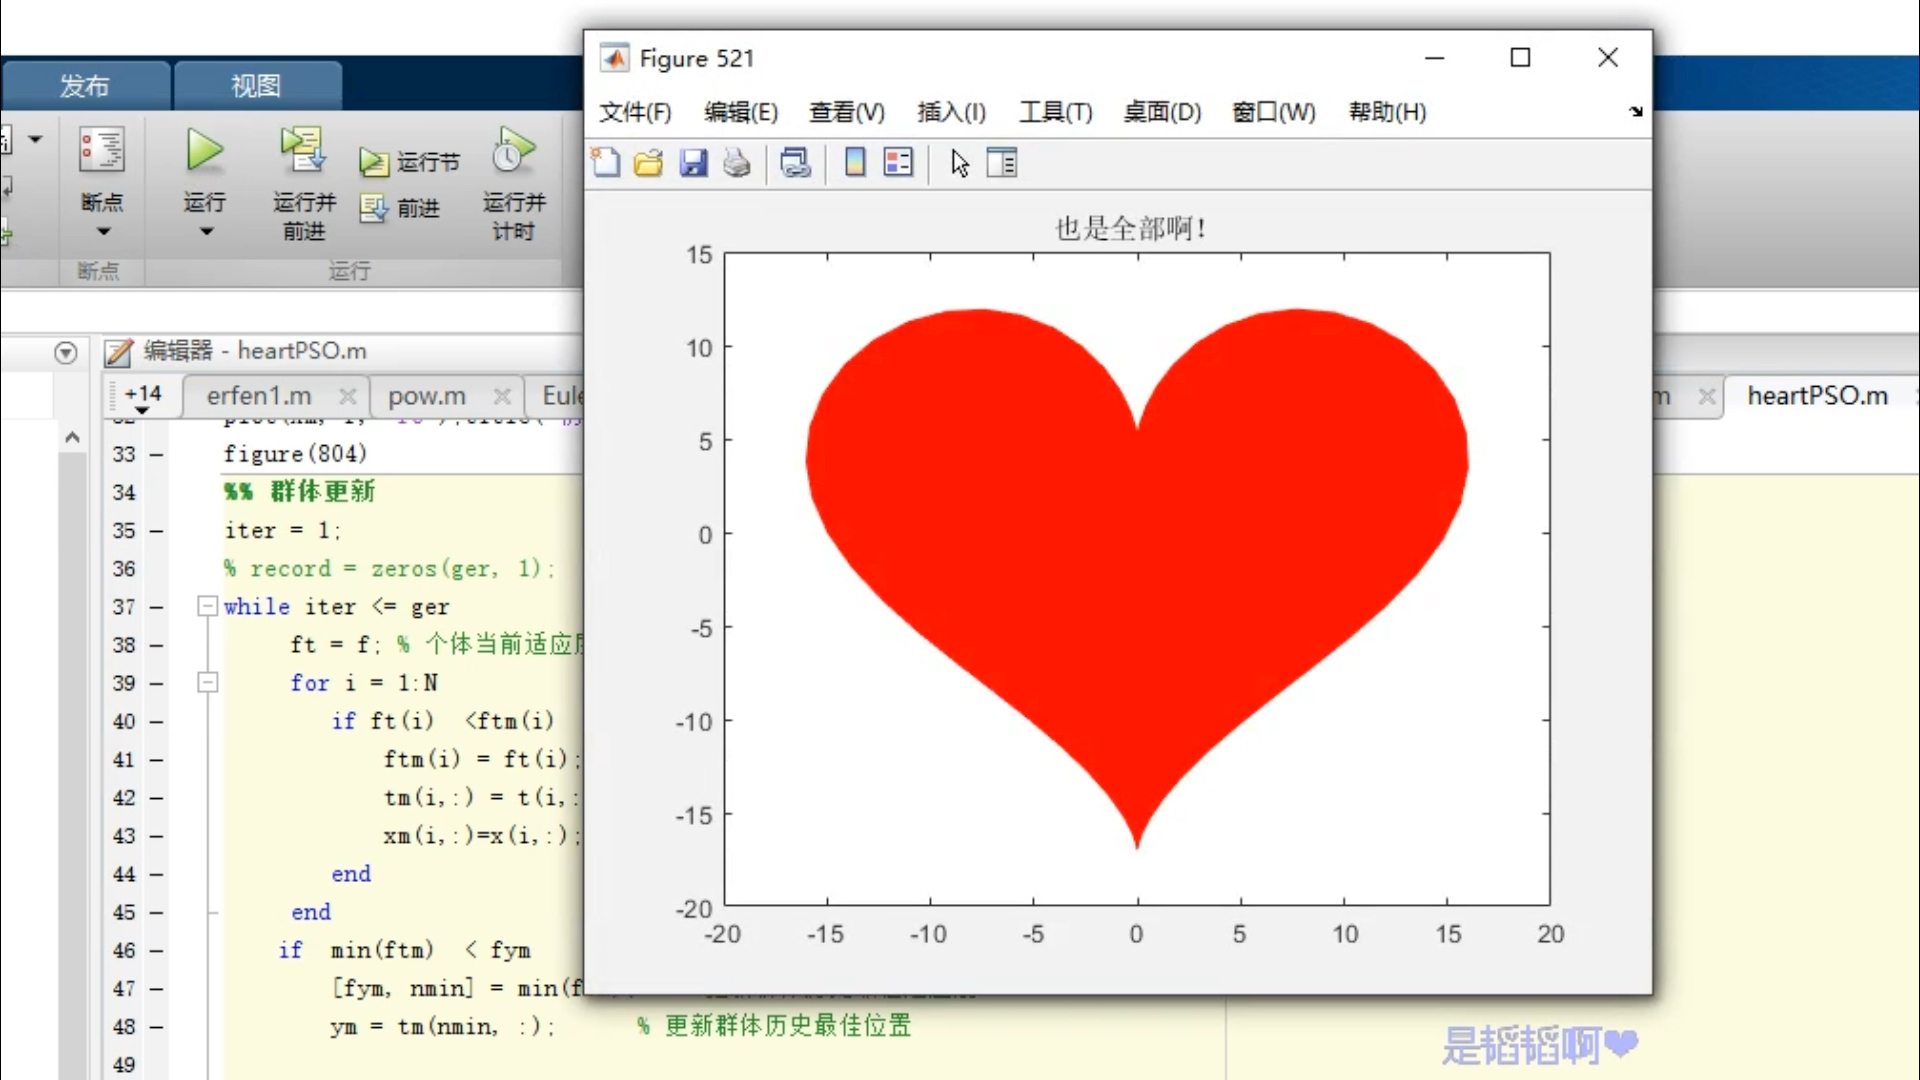Click the Print figure icon

pyautogui.click(x=735, y=162)
